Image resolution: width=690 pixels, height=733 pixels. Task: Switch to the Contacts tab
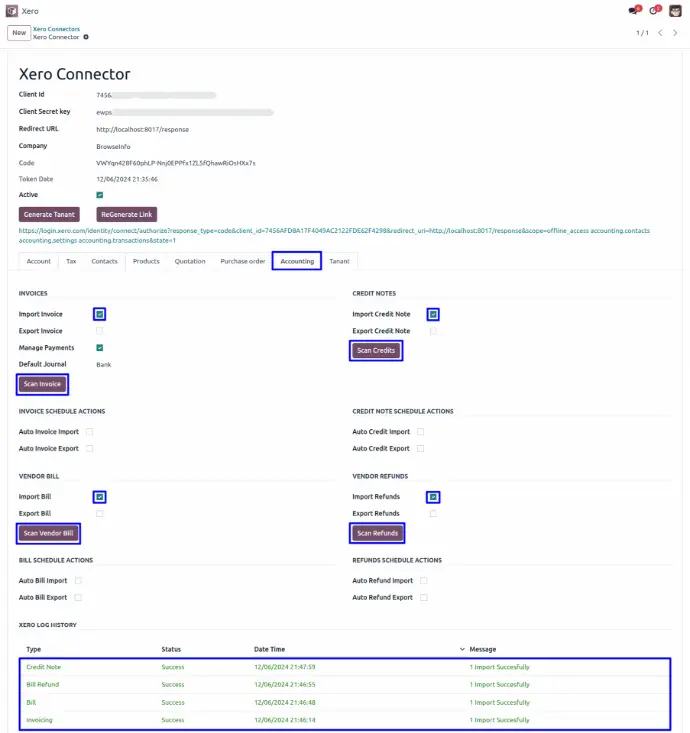[104, 261]
